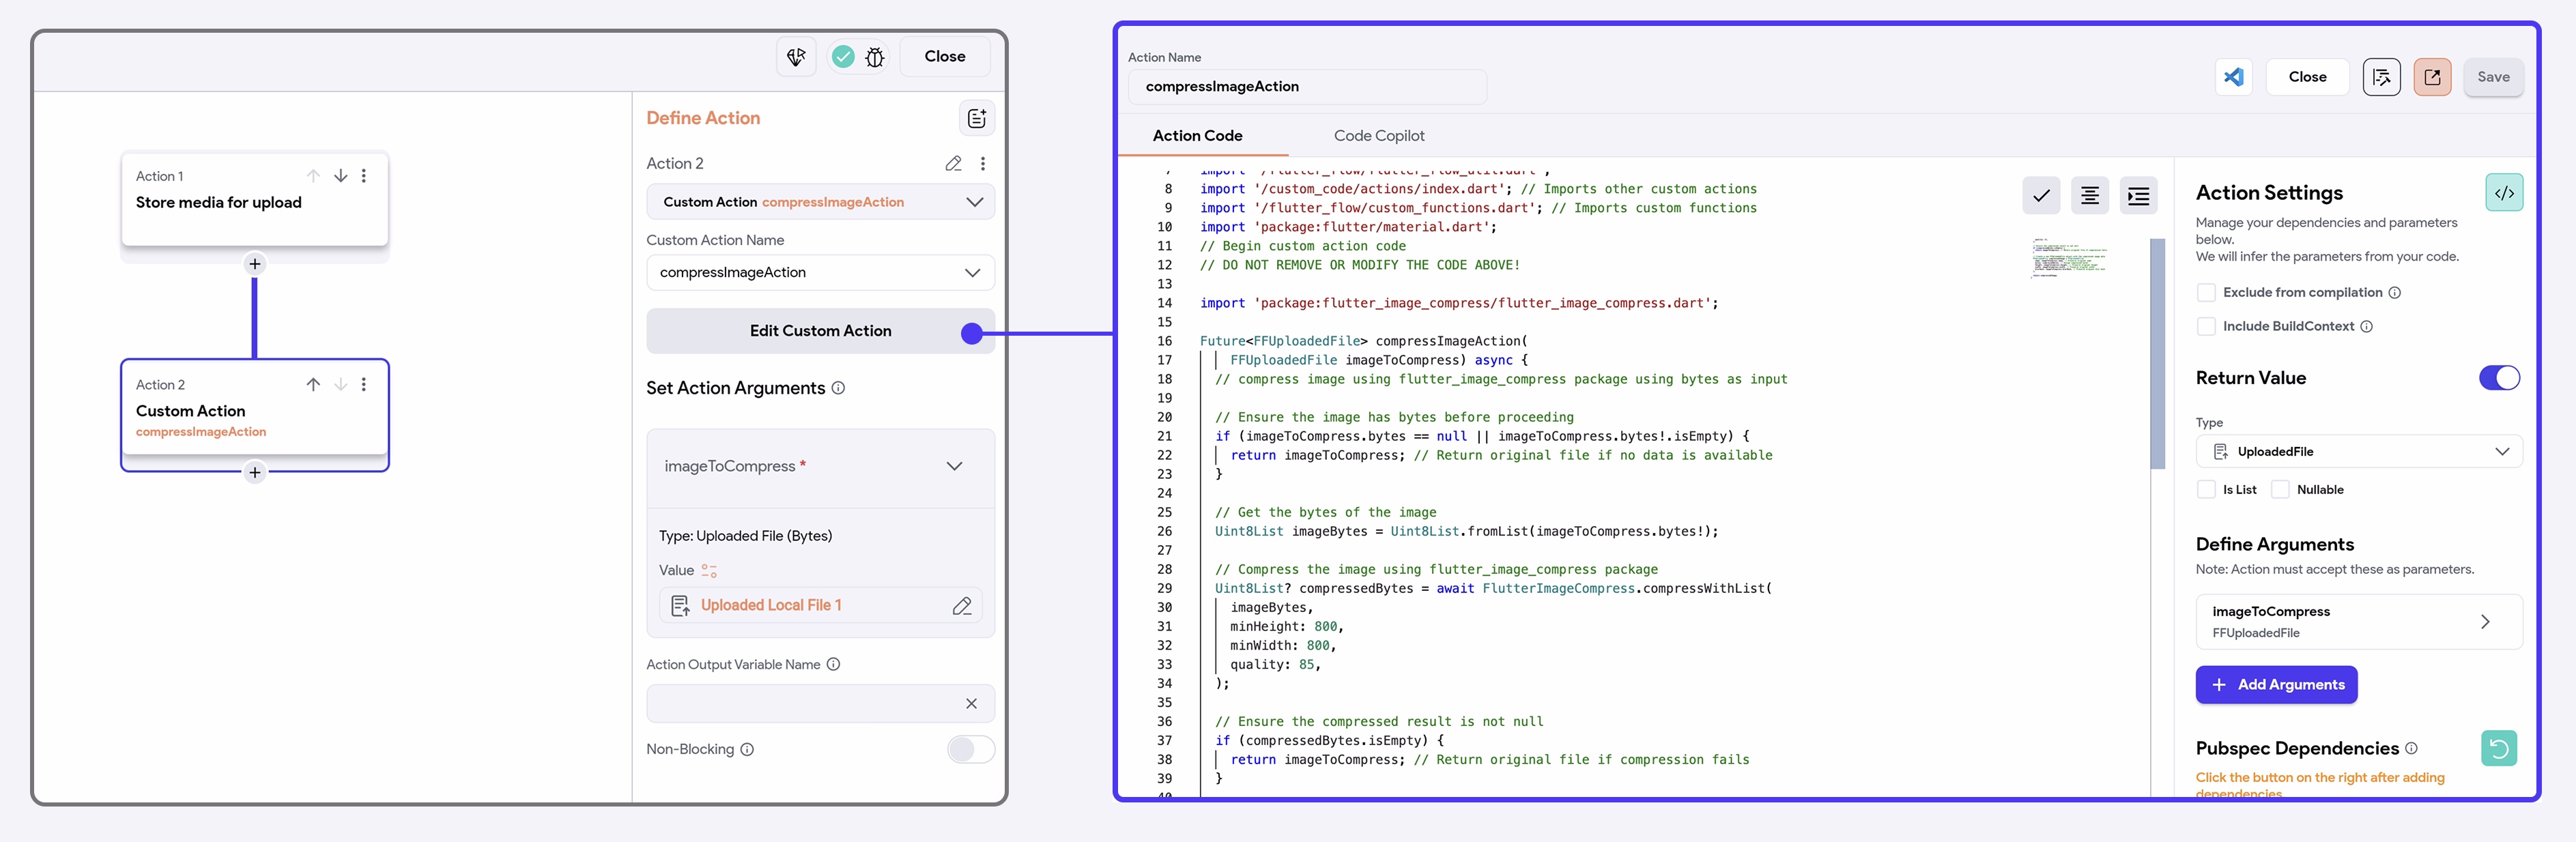
Task: Click the Action Name input field
Action: pyautogui.click(x=1307, y=87)
